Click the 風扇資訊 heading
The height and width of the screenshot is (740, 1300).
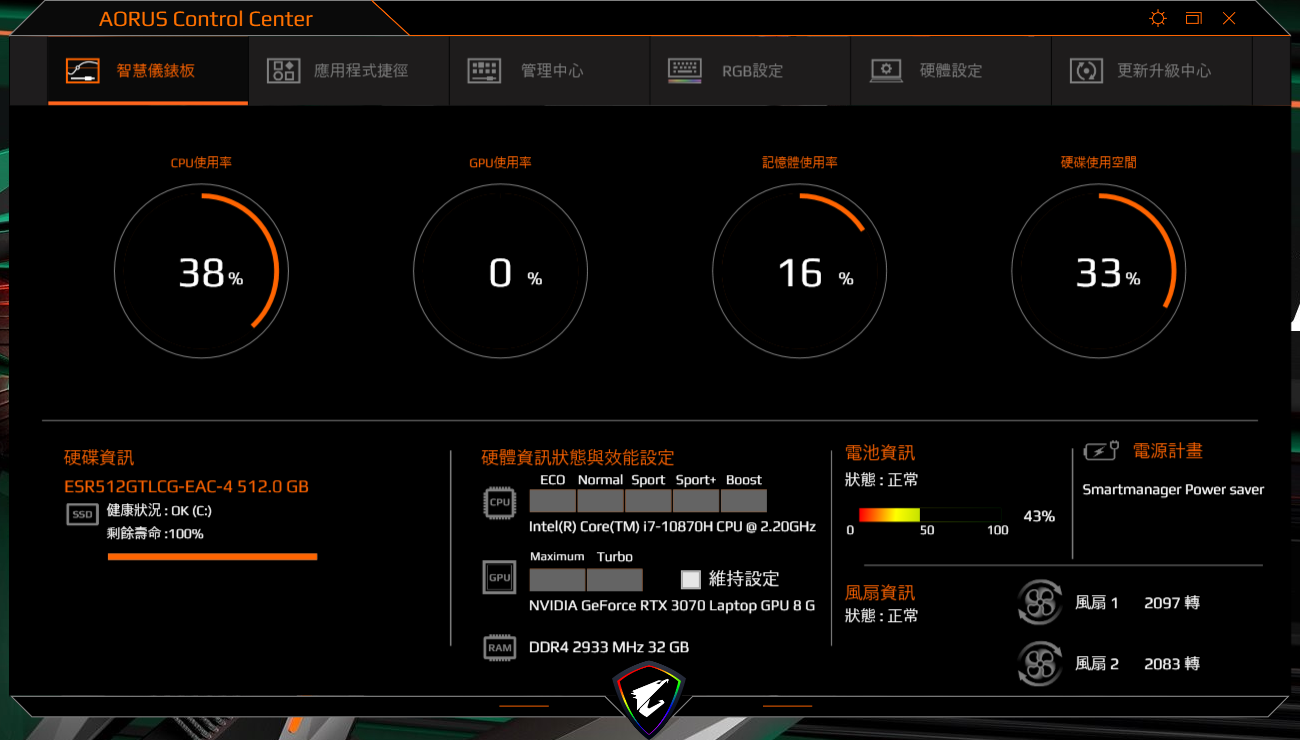(x=880, y=593)
